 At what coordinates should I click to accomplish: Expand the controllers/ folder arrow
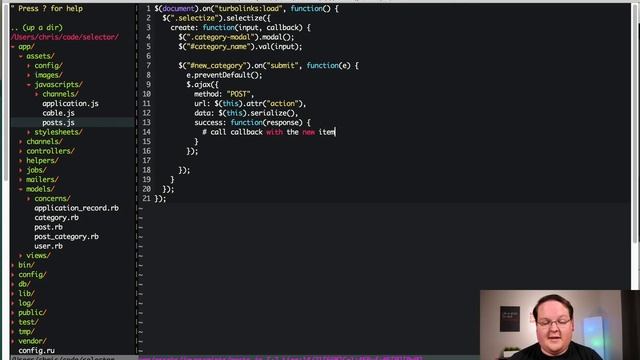21,151
